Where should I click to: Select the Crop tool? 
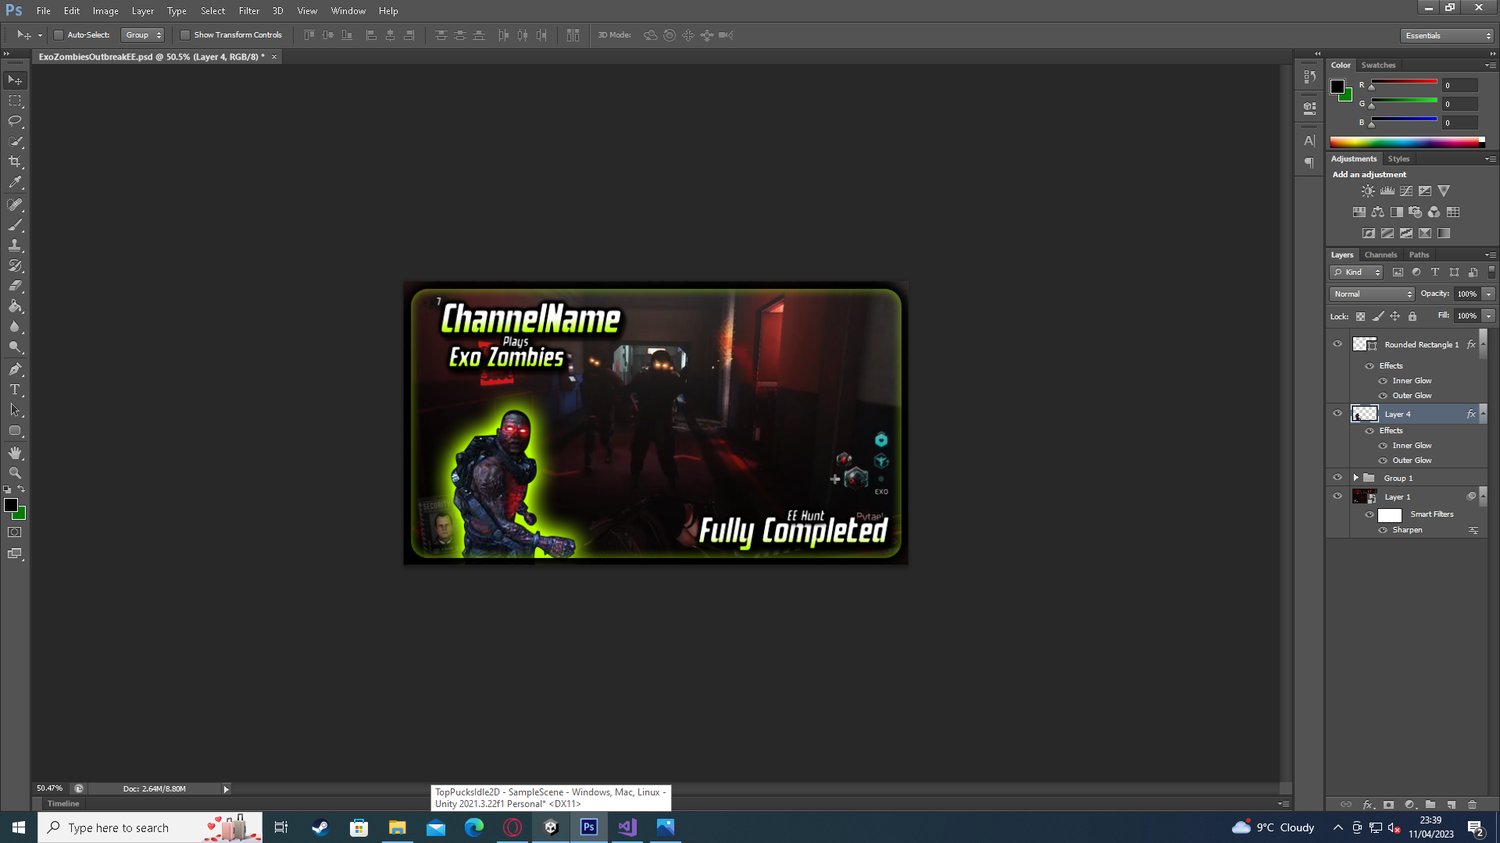(x=15, y=162)
